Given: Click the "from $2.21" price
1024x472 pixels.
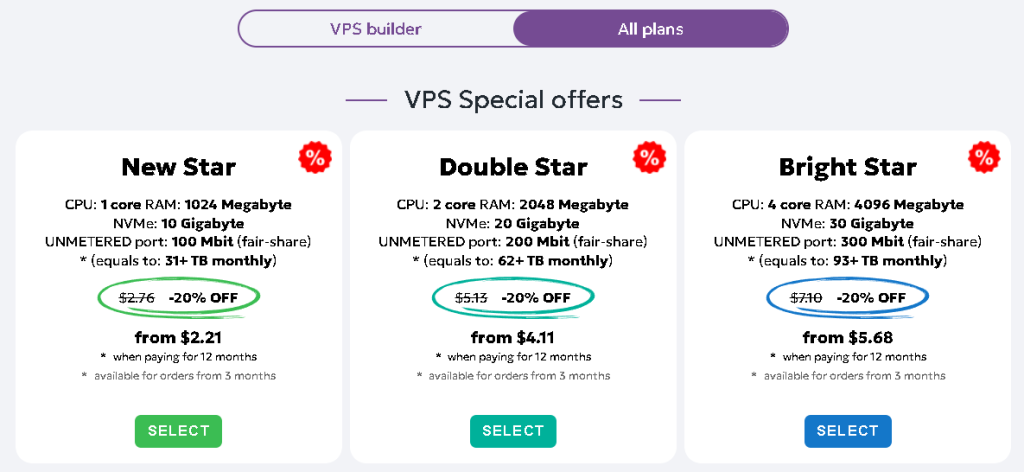Looking at the screenshot, I should pyautogui.click(x=178, y=337).
